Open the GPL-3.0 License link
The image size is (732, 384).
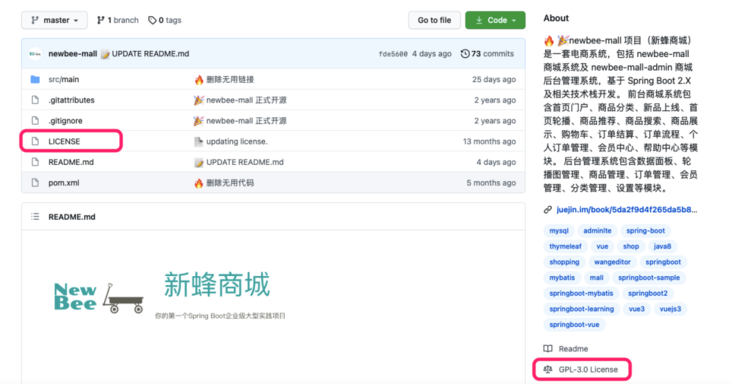(x=588, y=369)
